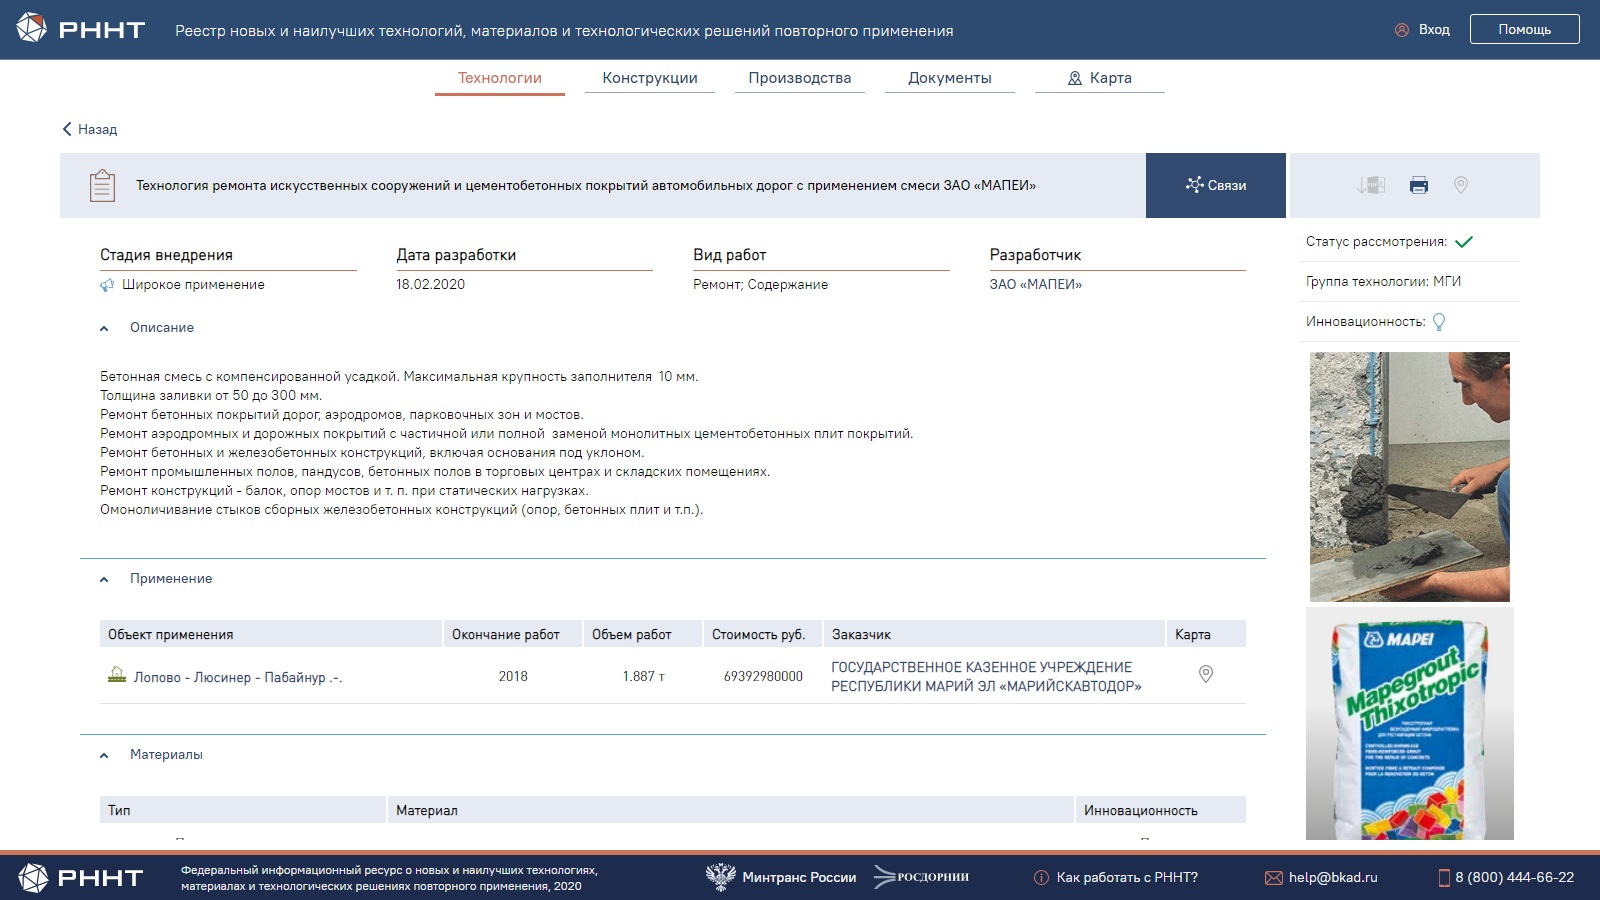Open customer МАРИЙСКАВТОДОР link
The height and width of the screenshot is (900, 1600).
[986, 676]
